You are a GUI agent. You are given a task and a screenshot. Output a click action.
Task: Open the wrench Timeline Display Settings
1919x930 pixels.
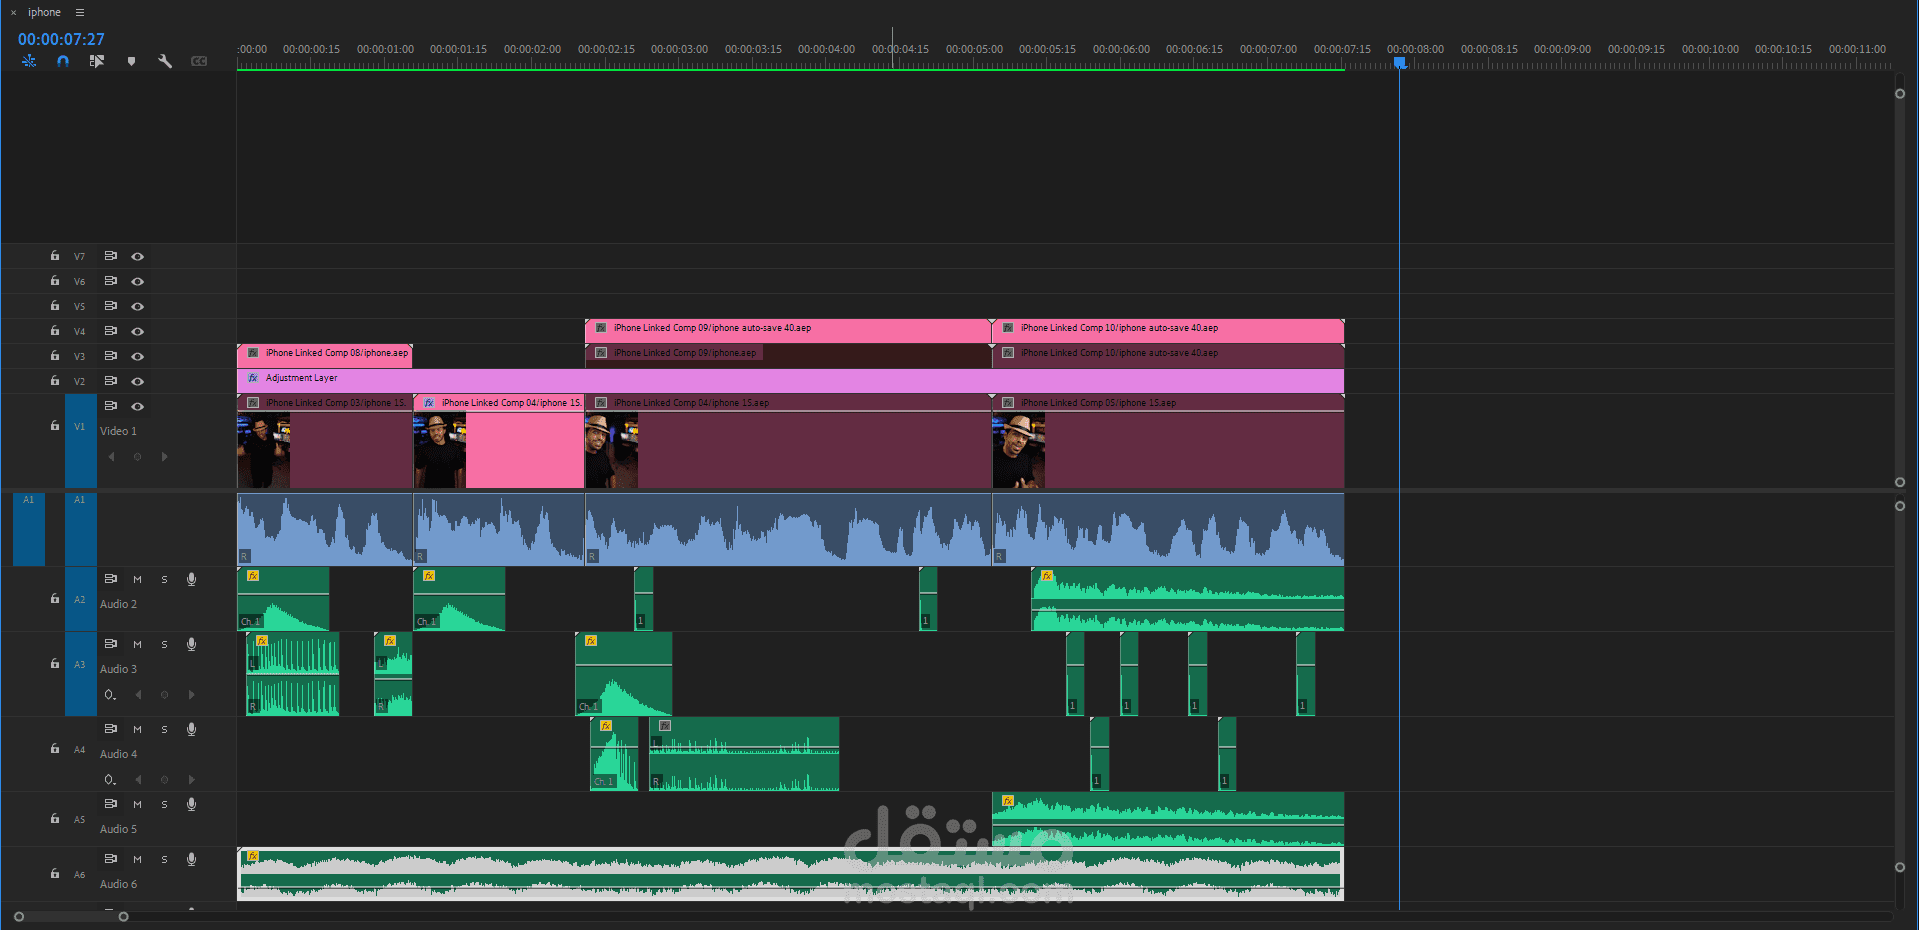(165, 61)
